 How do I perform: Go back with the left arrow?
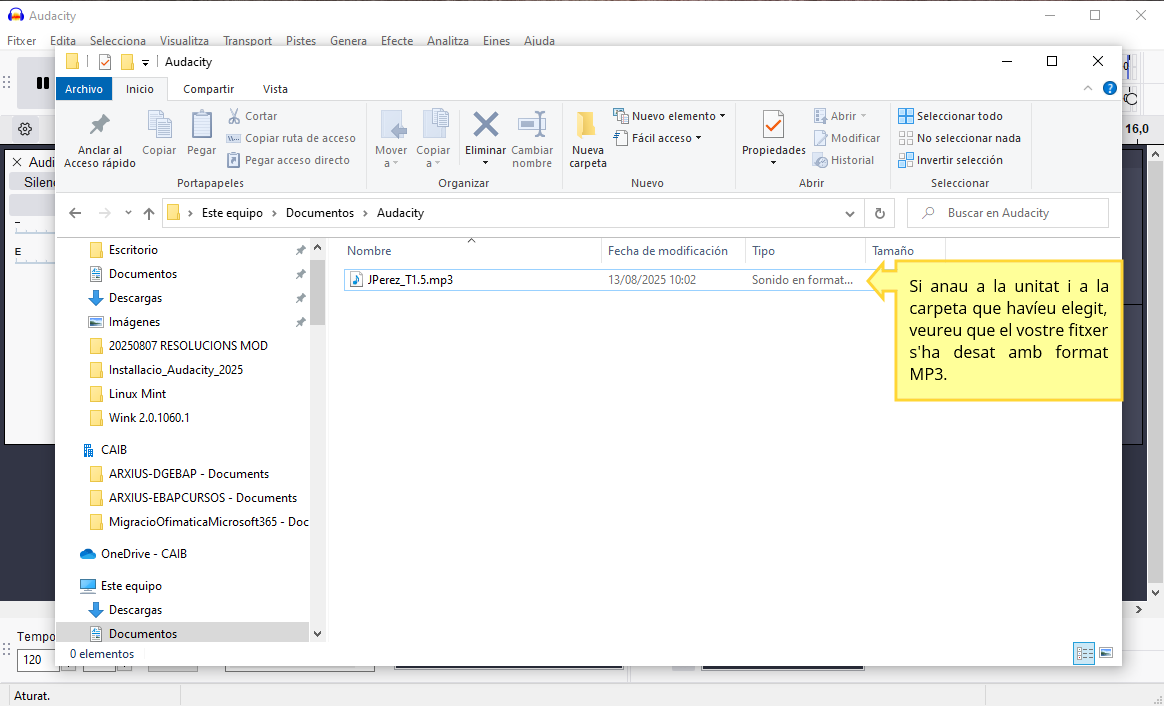pos(75,213)
